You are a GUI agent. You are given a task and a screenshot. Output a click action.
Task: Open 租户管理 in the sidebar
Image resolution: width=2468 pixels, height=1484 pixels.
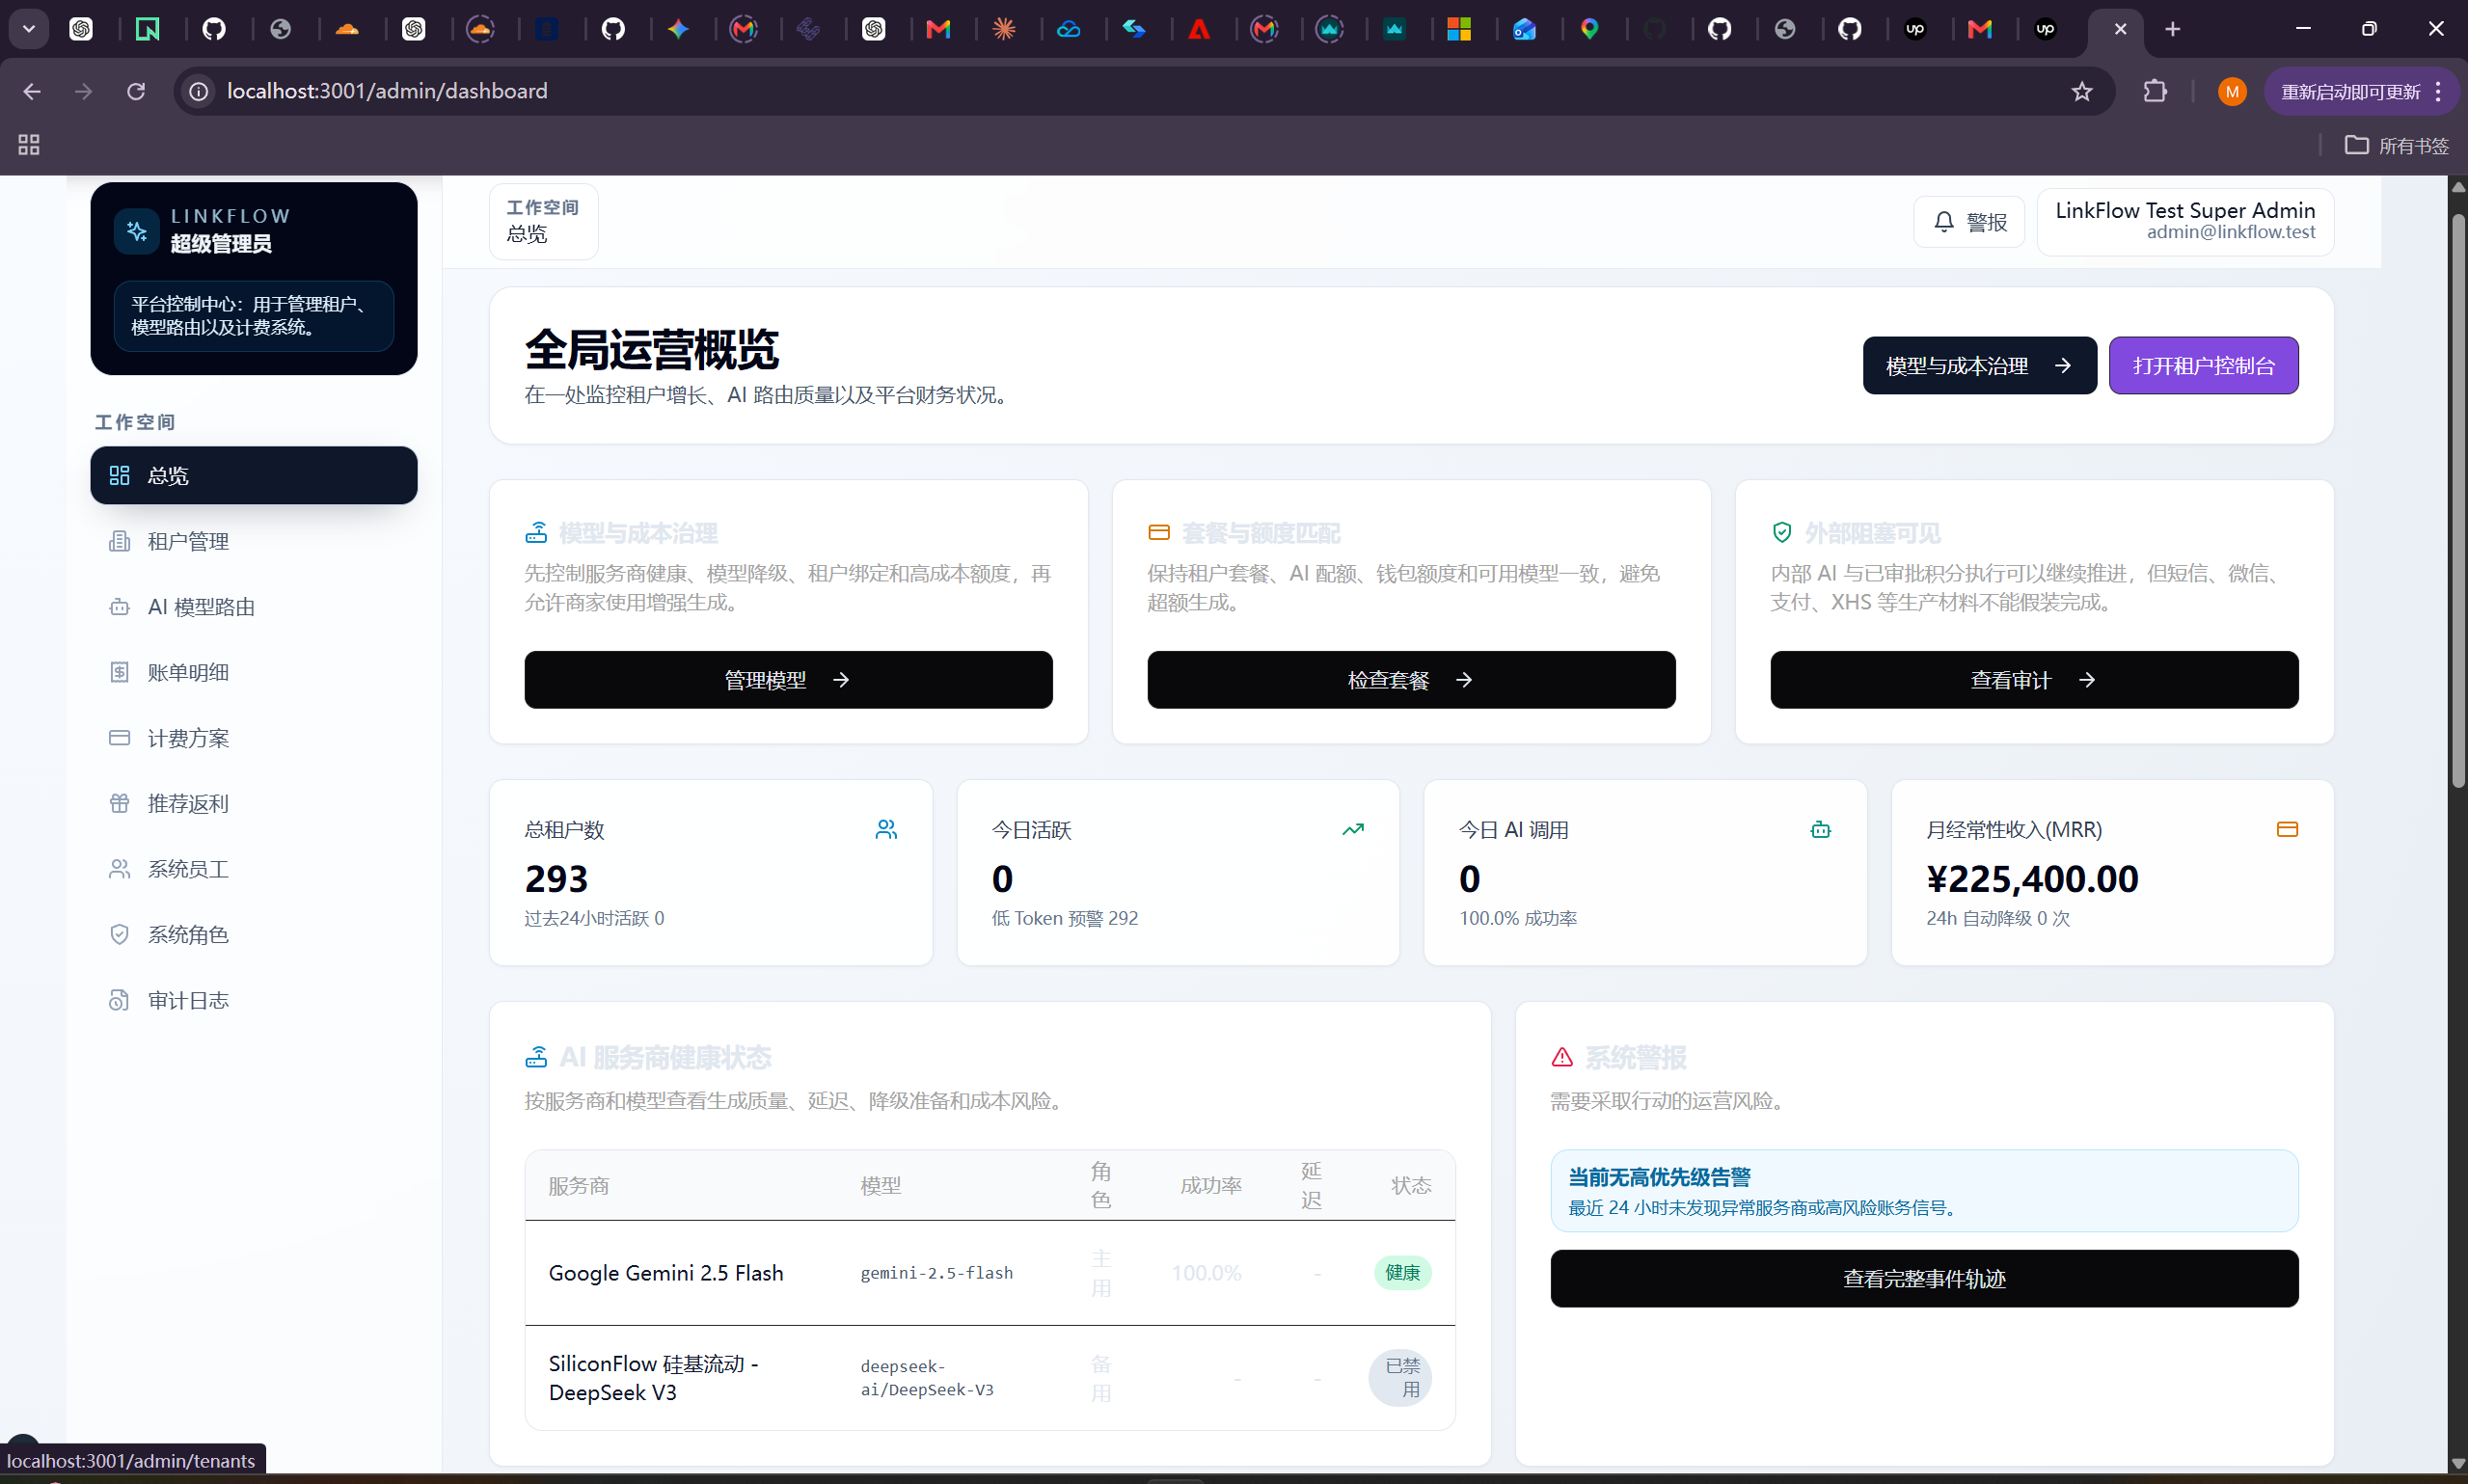253,541
